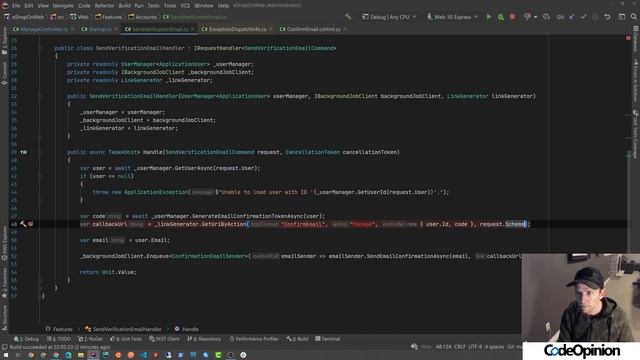Click the coverage run icon in toolbar
Screen dimensions: 640x360
coord(527,17)
